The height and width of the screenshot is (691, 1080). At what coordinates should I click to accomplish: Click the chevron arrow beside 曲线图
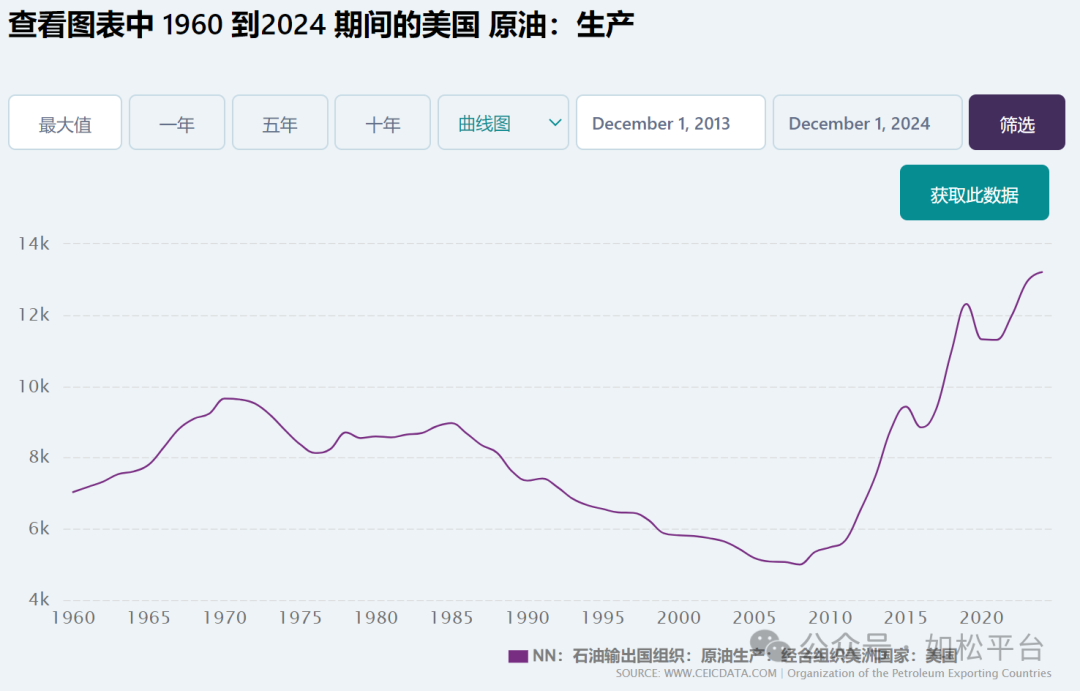[x=555, y=123]
